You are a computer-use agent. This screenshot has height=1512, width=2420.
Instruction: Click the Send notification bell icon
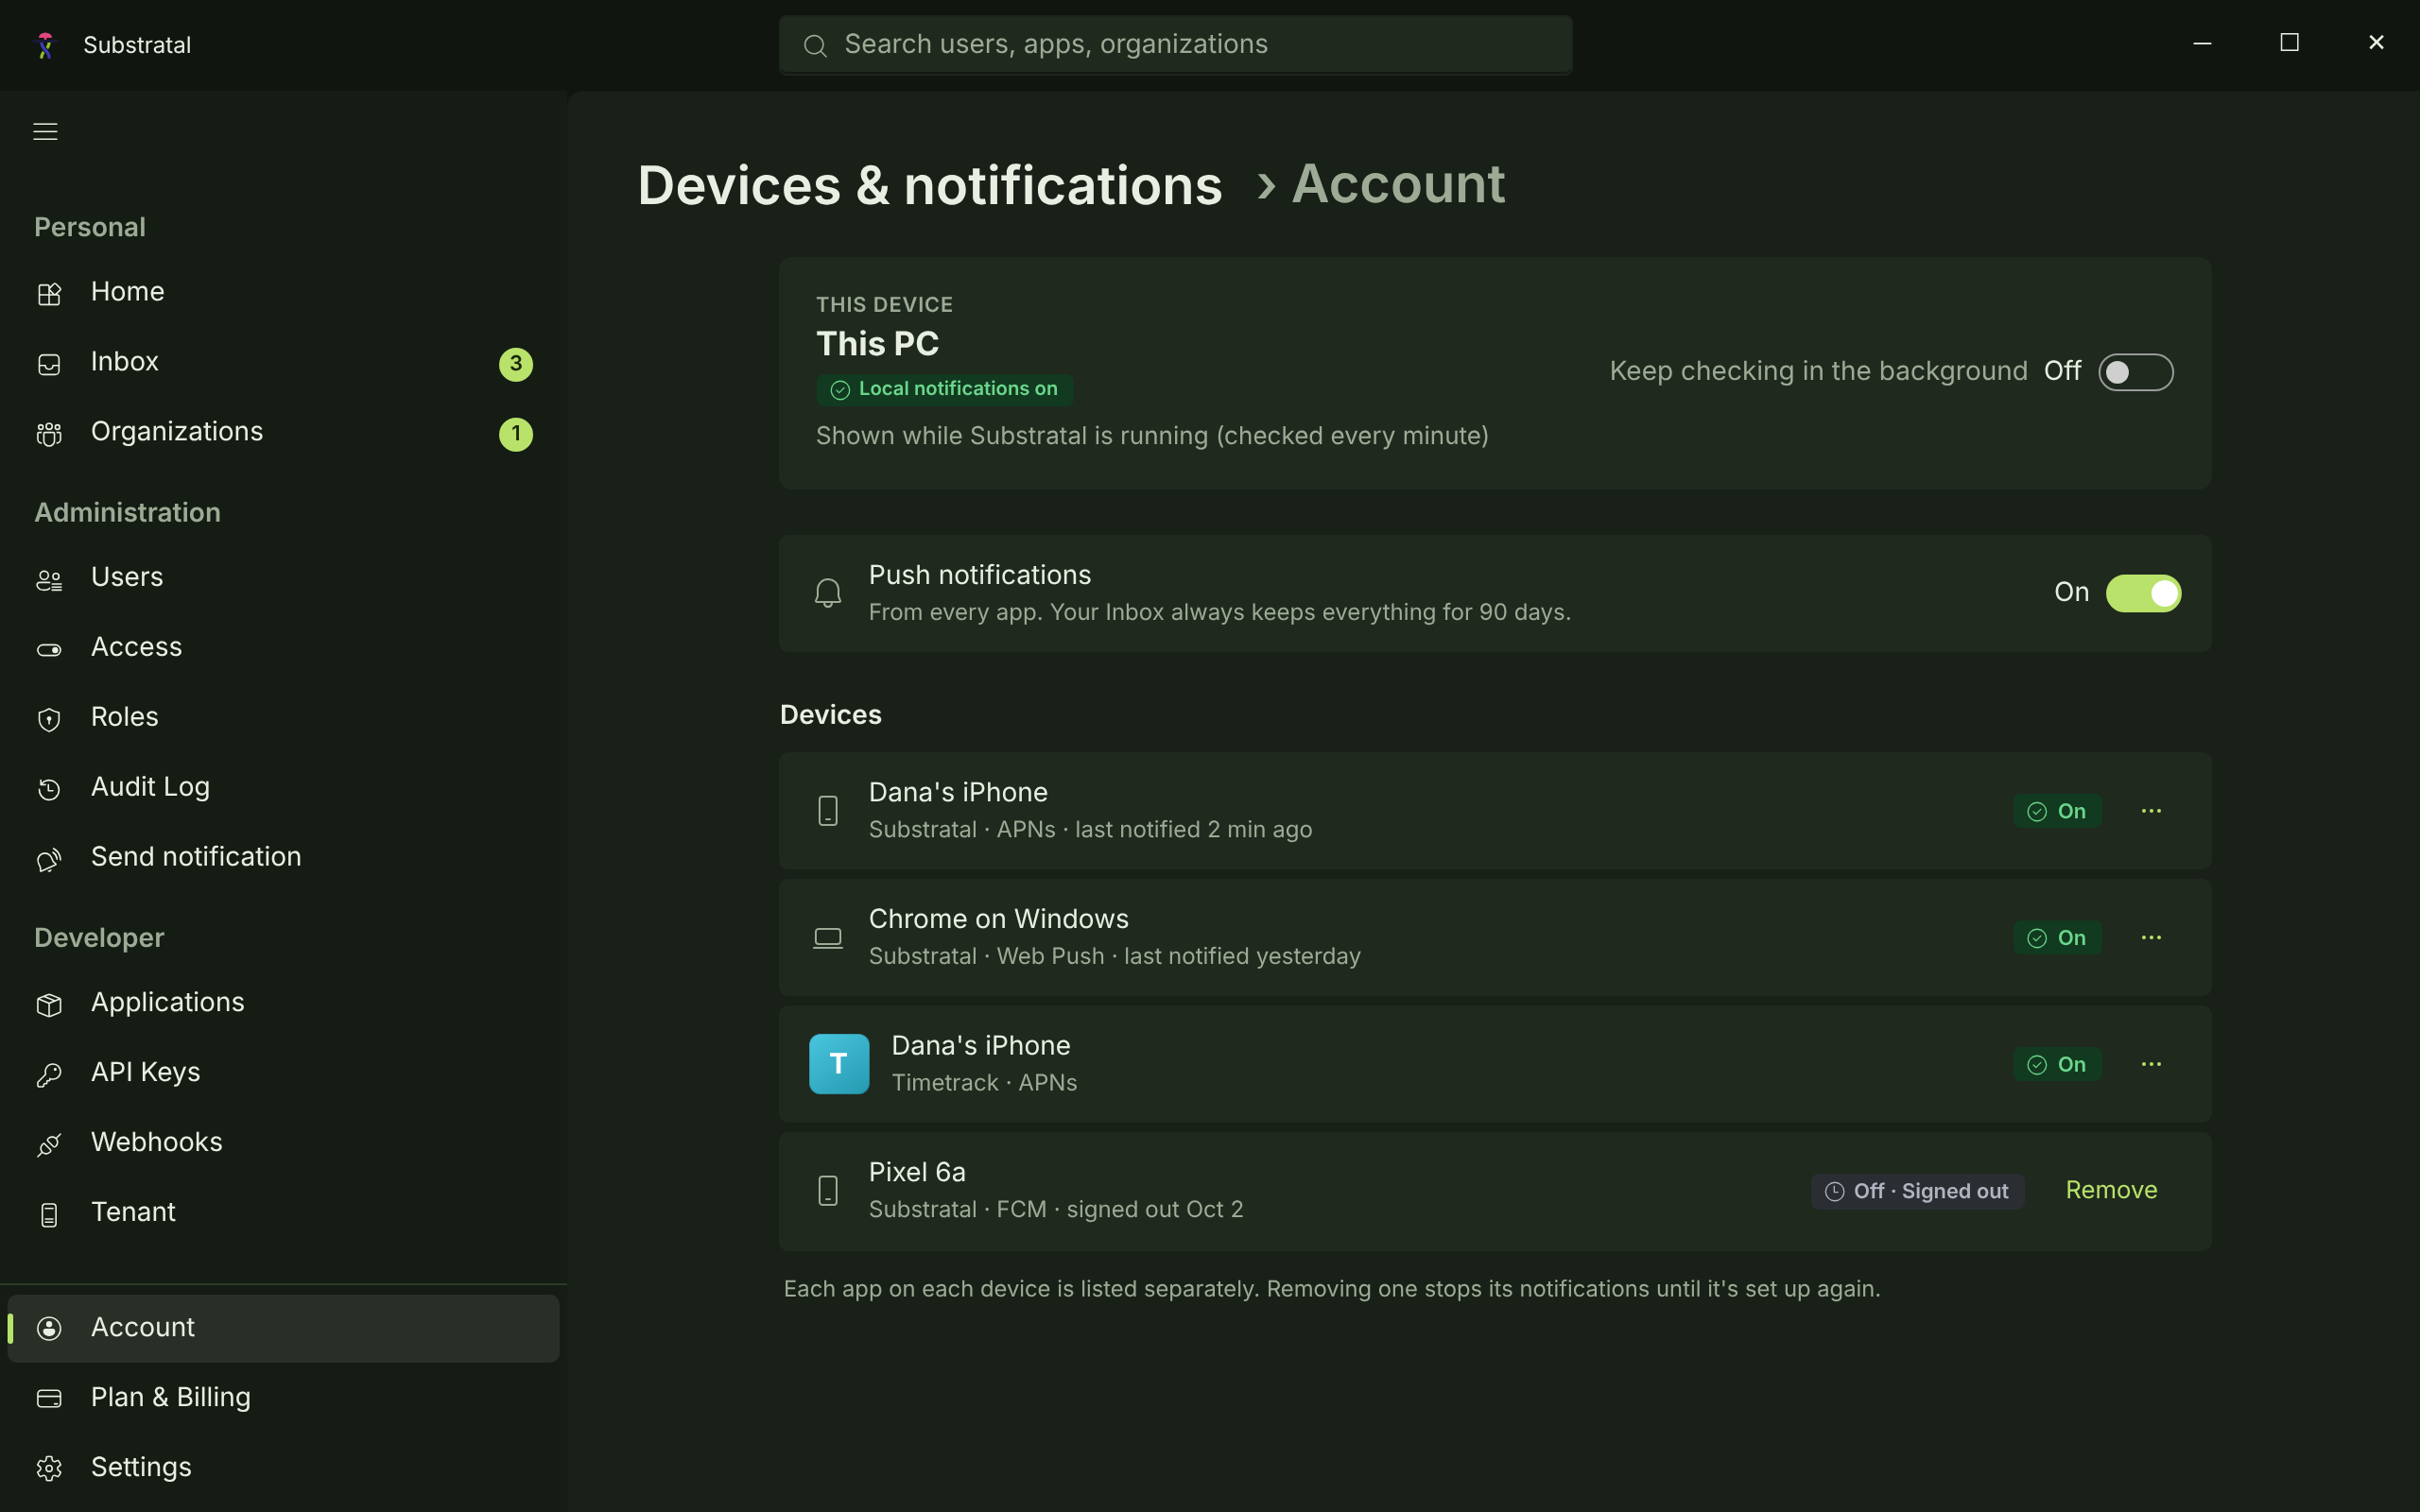[x=49, y=859]
